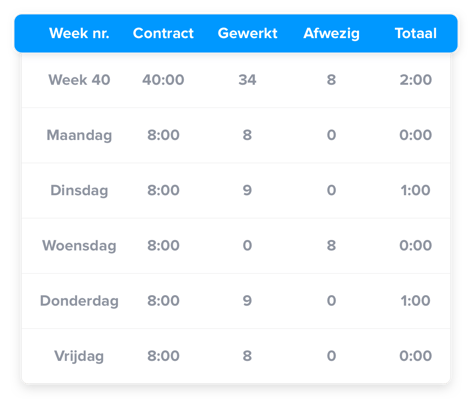This screenshot has width=472, height=399.
Task: Click the Woensdag row label
Action: (x=79, y=246)
